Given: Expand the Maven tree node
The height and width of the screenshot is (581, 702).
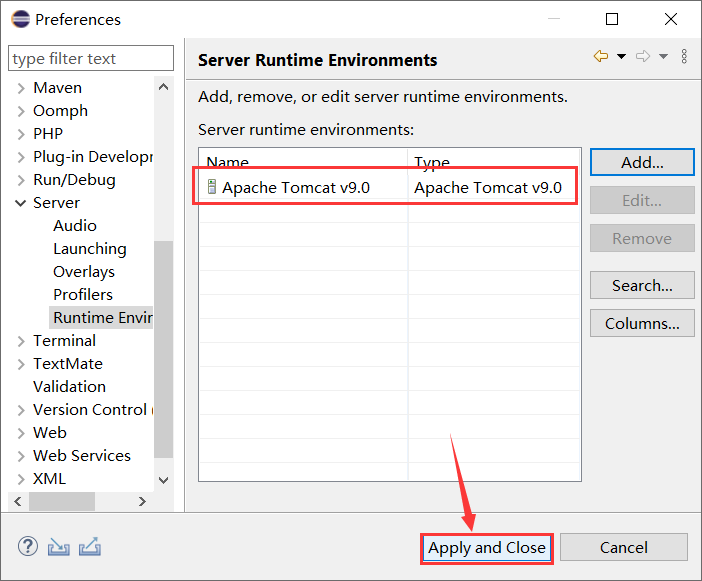Looking at the screenshot, I should pyautogui.click(x=21, y=88).
